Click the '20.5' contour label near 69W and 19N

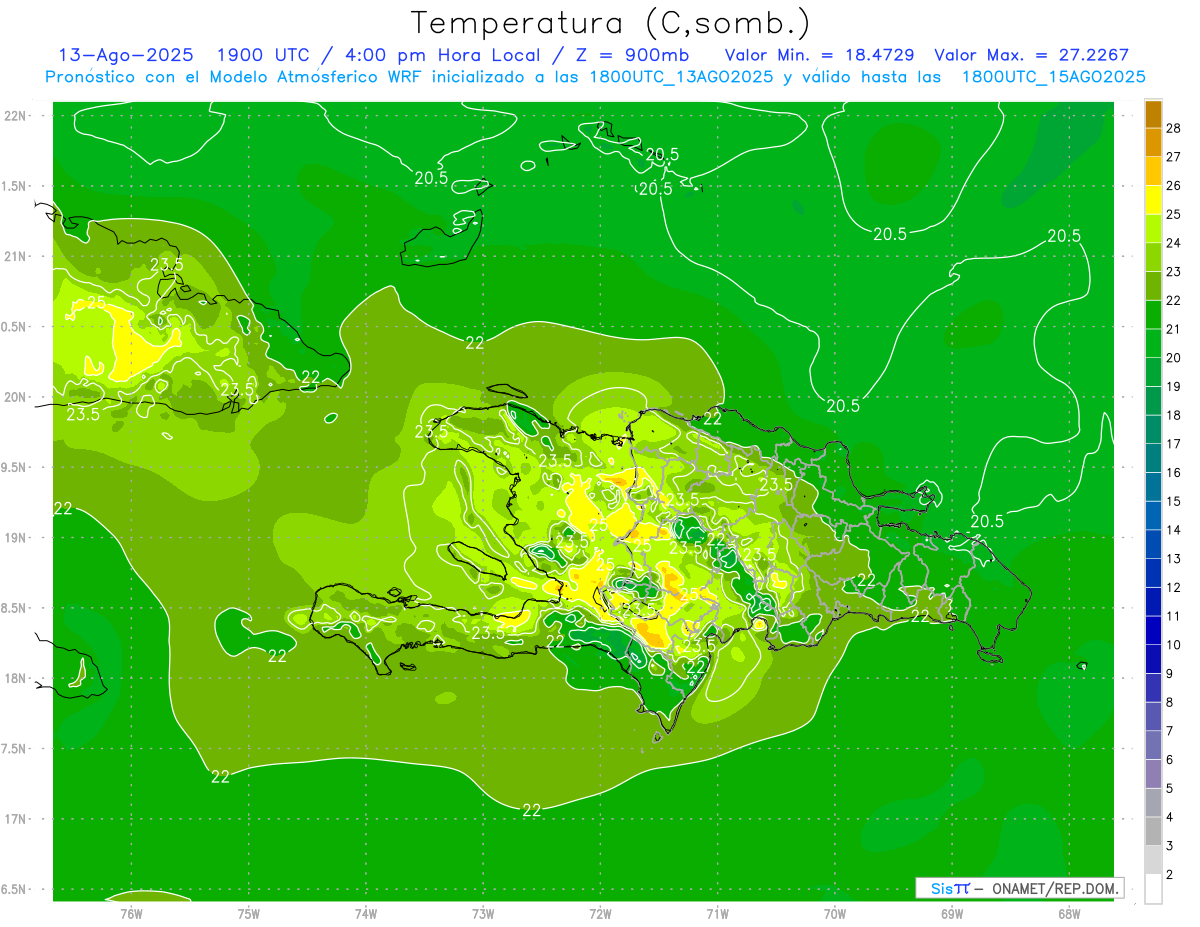point(987,522)
